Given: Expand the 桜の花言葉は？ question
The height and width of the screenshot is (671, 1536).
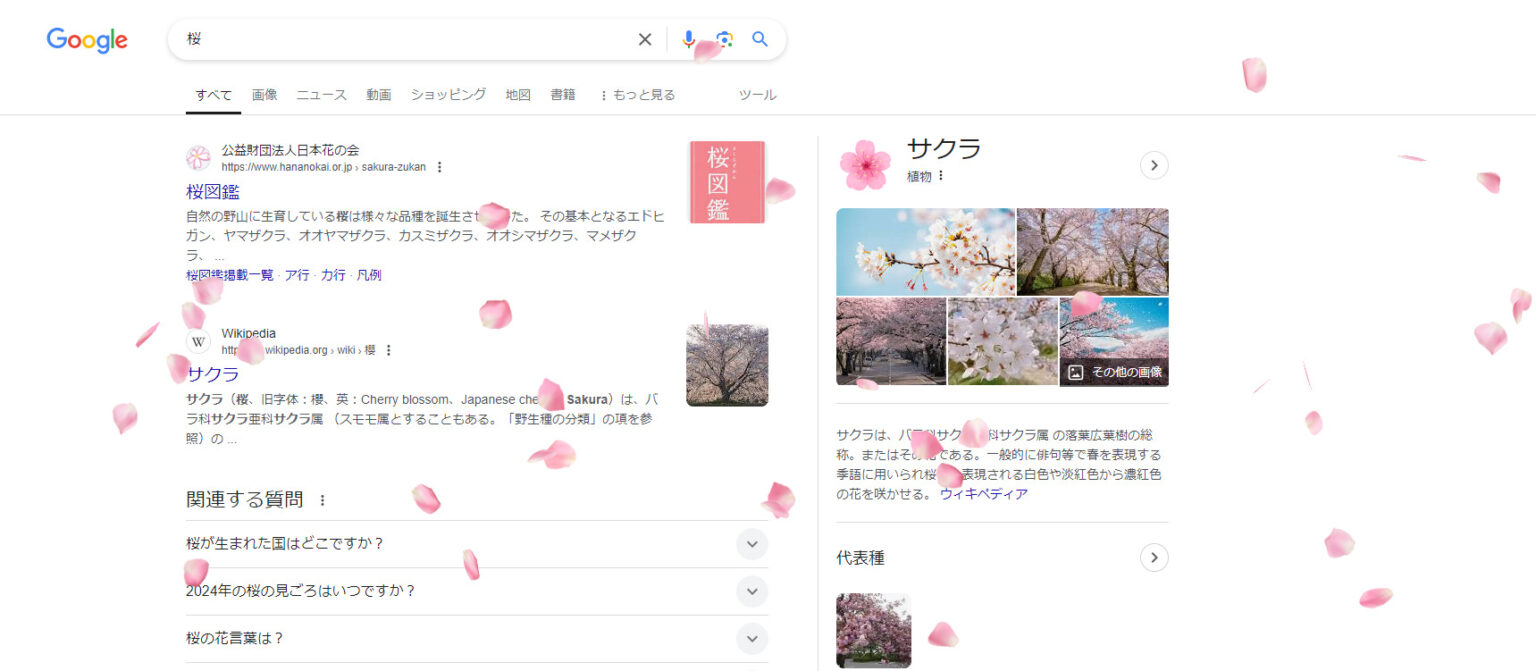Looking at the screenshot, I should pos(752,638).
